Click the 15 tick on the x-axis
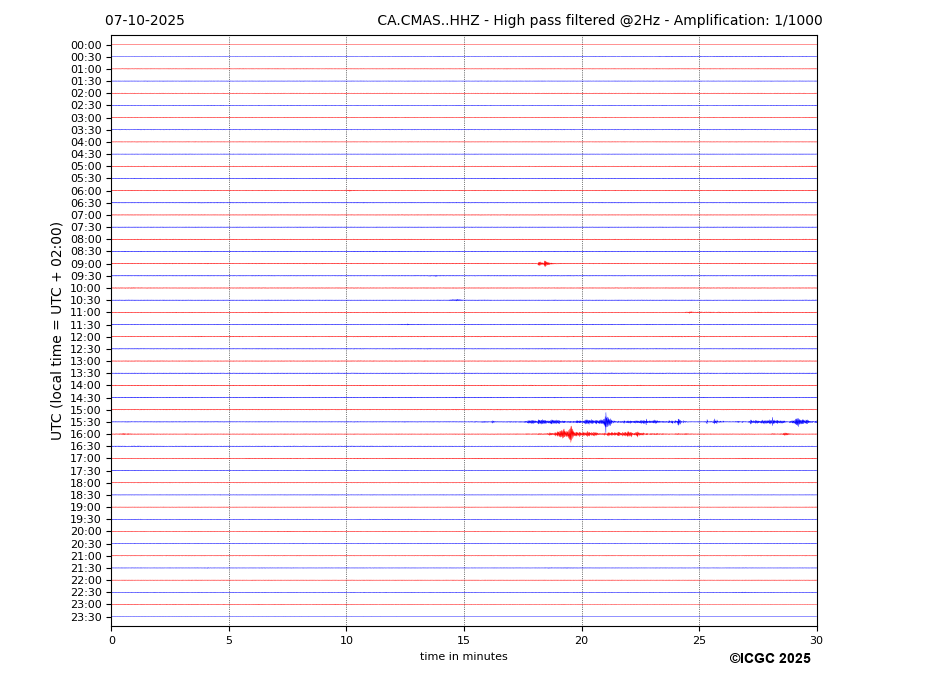Screen dimensions: 927x696 tap(464, 641)
